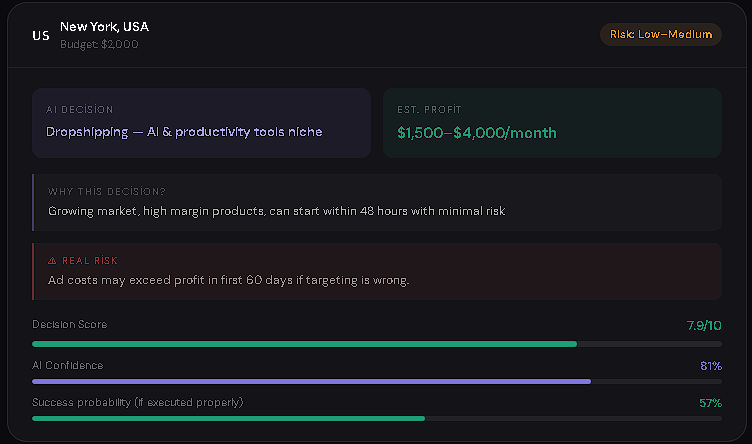Click the warning triangle icon in Real Risk

point(52,260)
